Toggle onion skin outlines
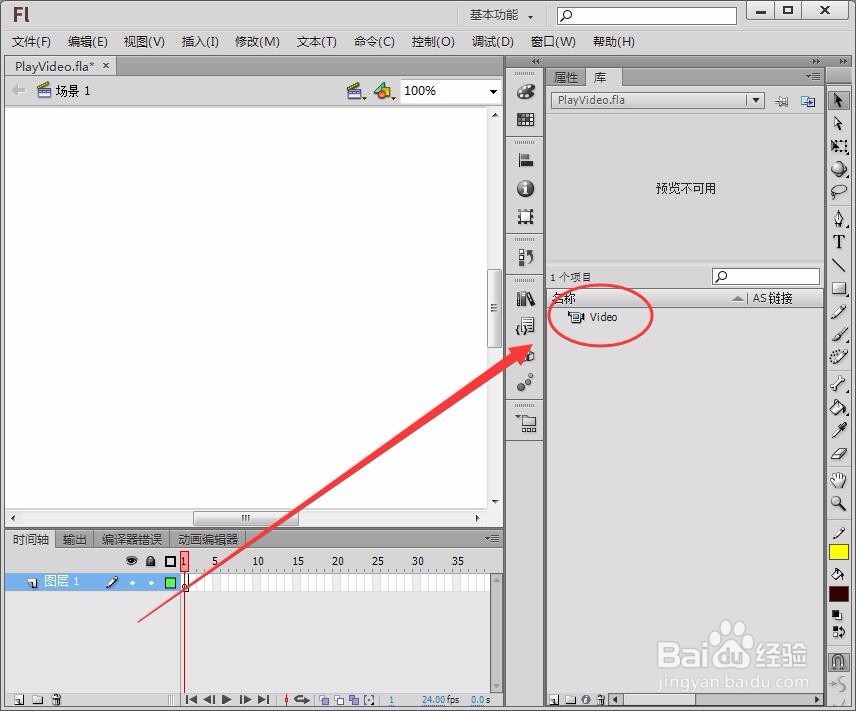 pyautogui.click(x=339, y=700)
